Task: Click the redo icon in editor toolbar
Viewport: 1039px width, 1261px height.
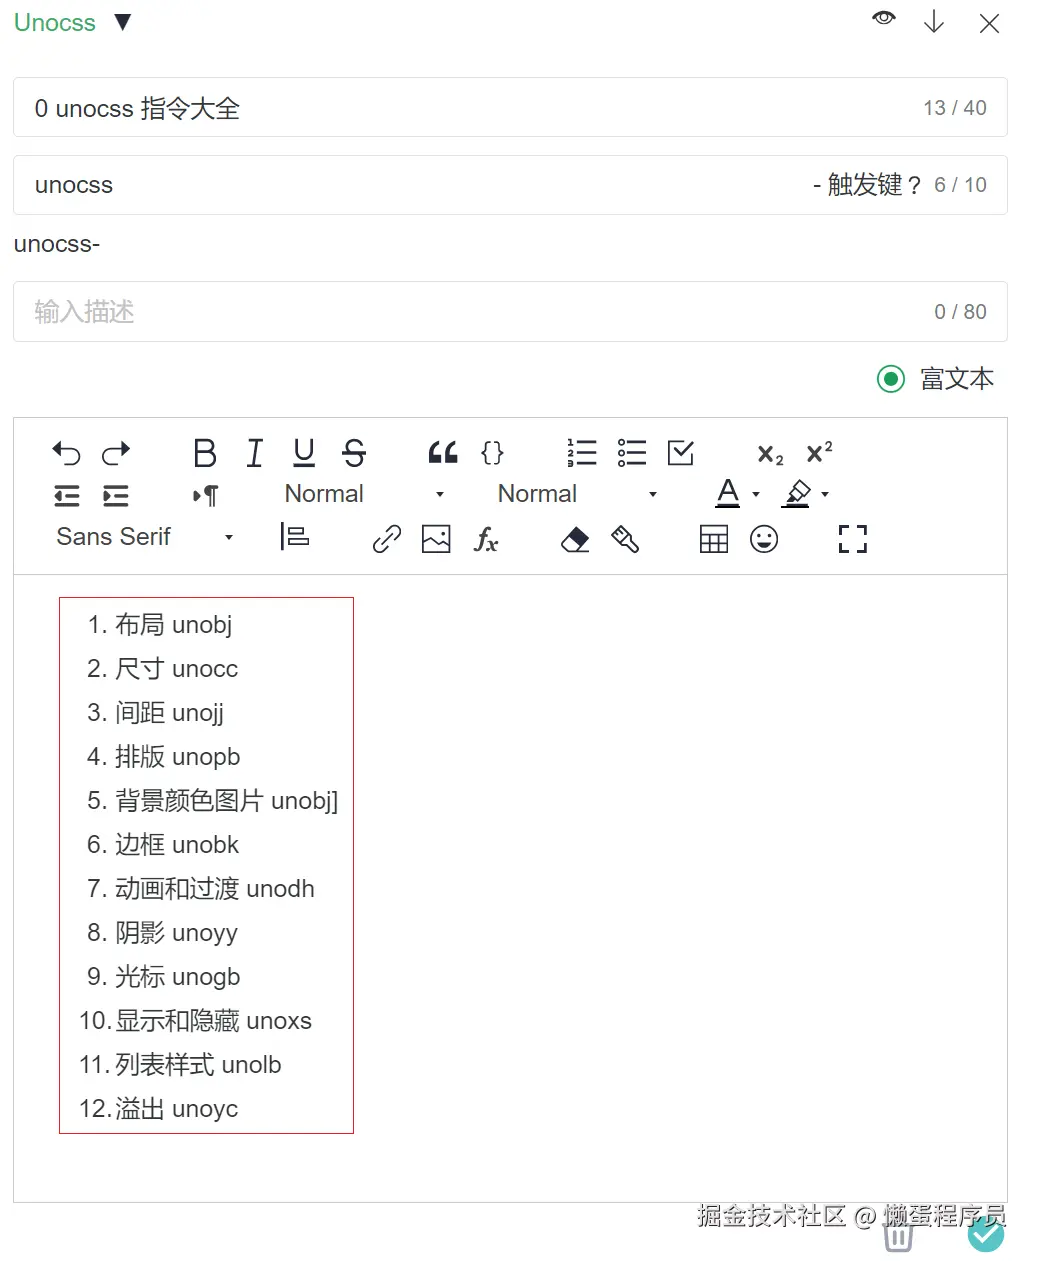Action: pyautogui.click(x=116, y=453)
